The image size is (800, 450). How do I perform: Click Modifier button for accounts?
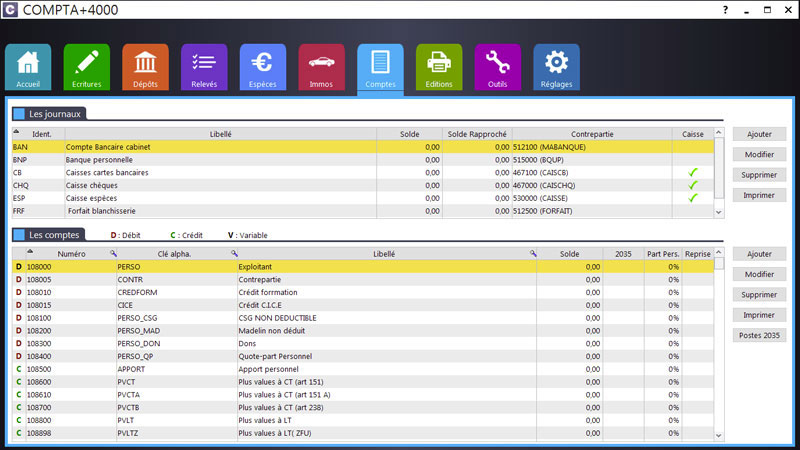tap(759, 274)
